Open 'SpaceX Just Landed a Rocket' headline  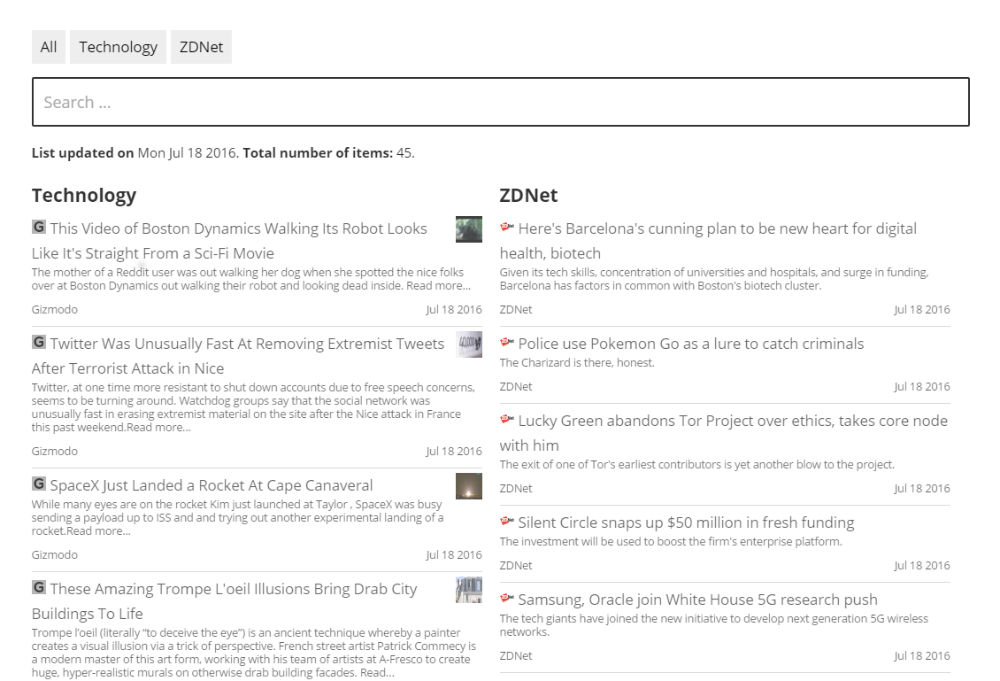click(211, 485)
